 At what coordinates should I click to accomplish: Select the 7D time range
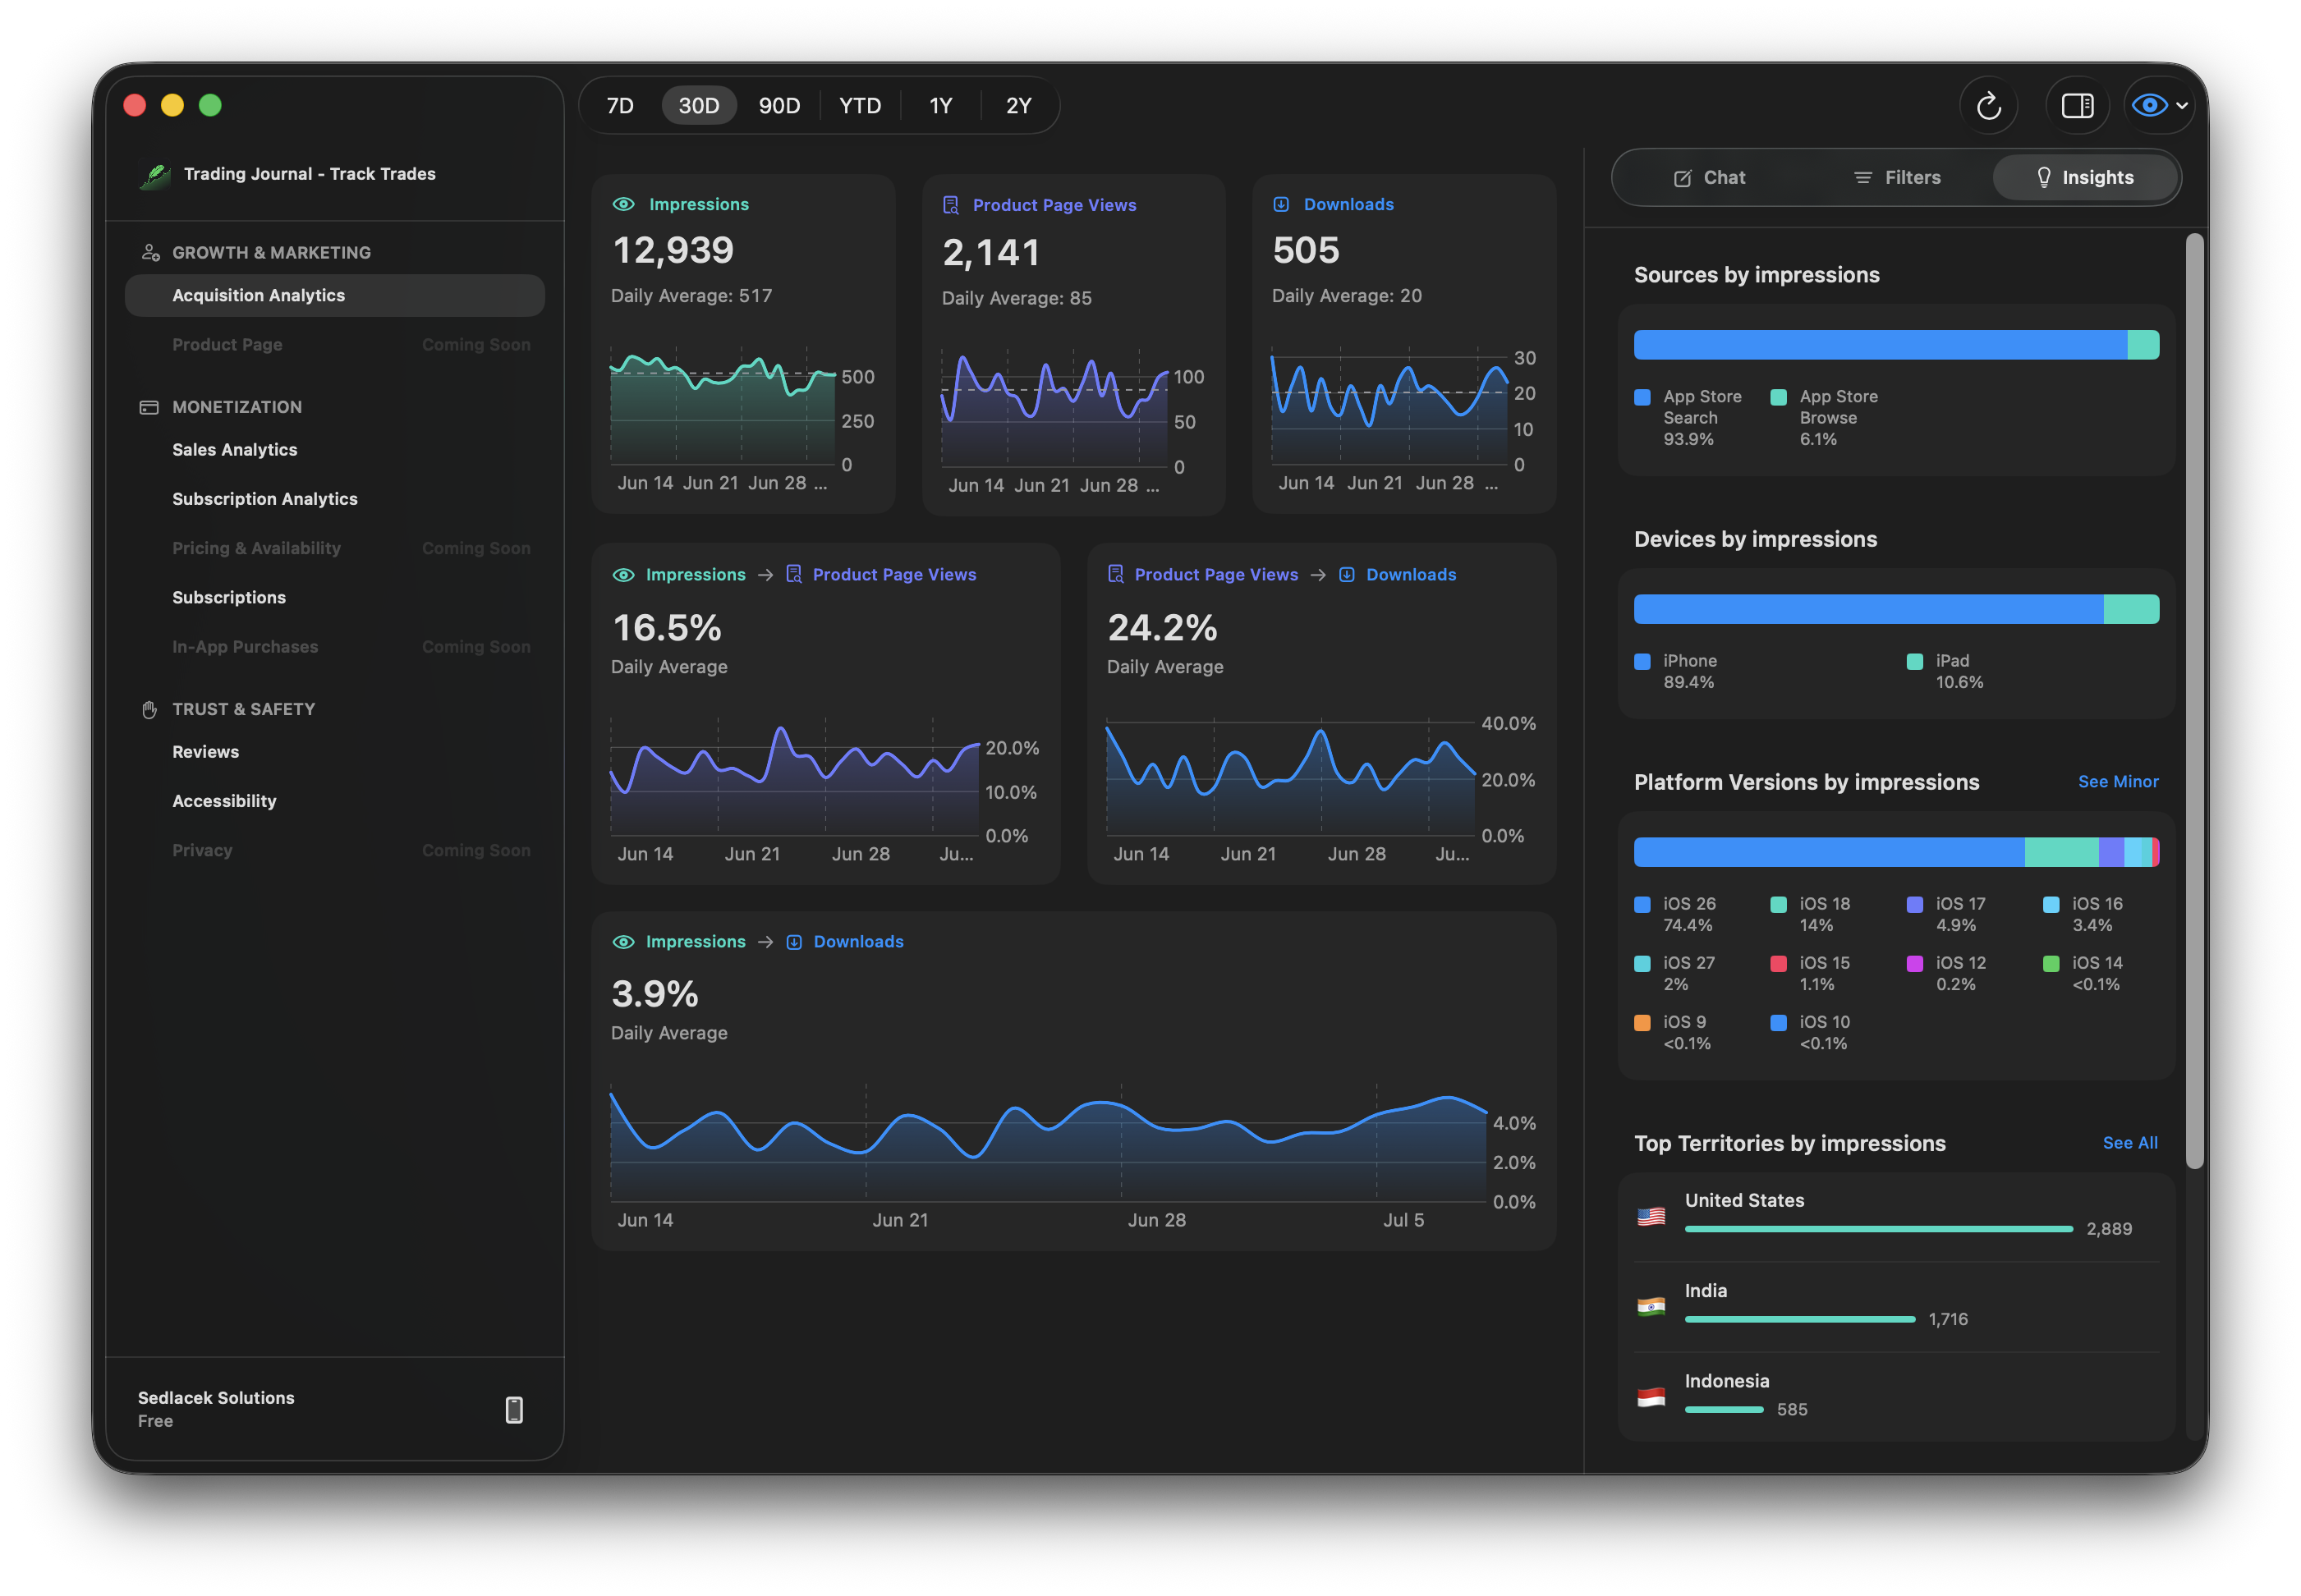click(x=620, y=106)
